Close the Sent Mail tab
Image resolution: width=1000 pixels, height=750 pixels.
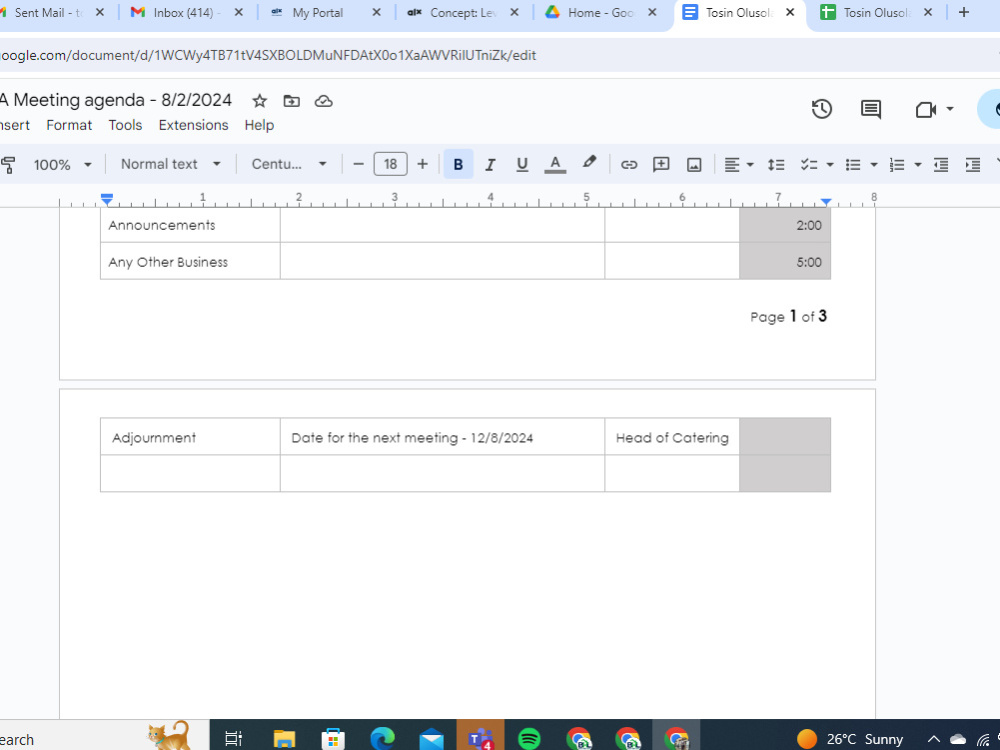click(x=99, y=12)
